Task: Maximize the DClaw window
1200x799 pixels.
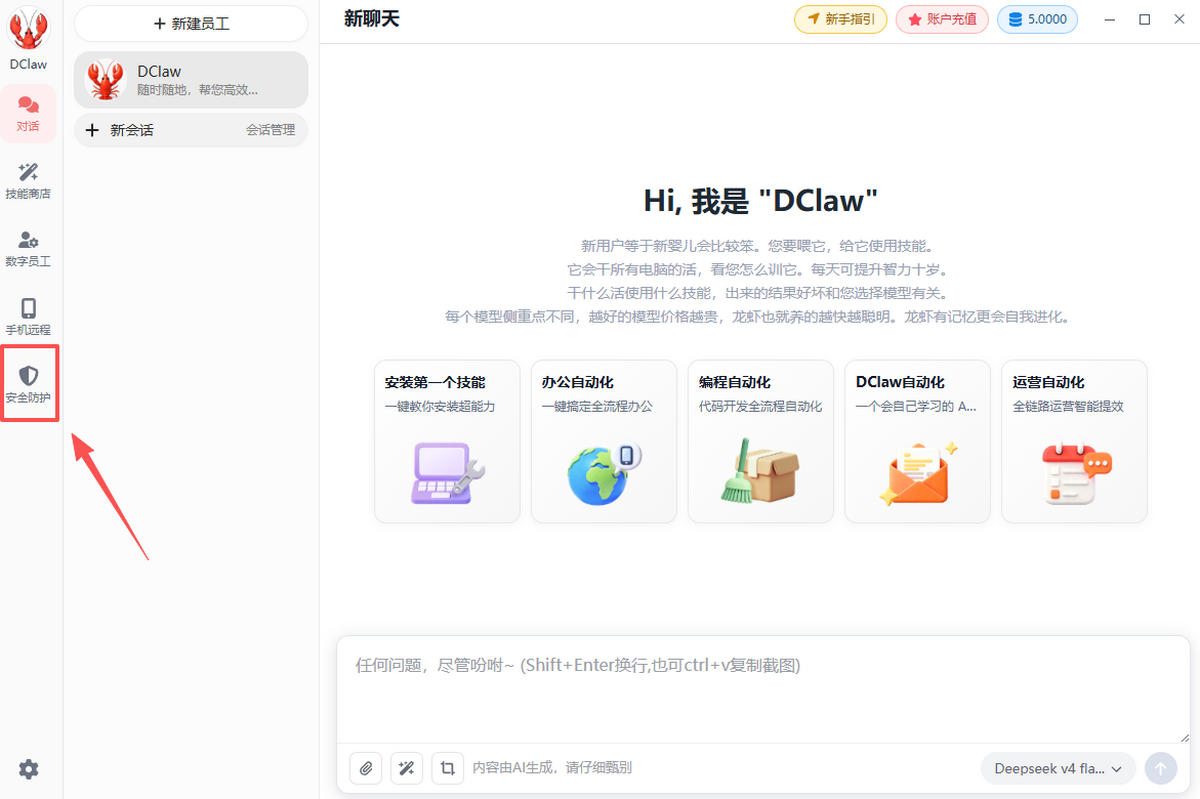Action: point(1145,19)
